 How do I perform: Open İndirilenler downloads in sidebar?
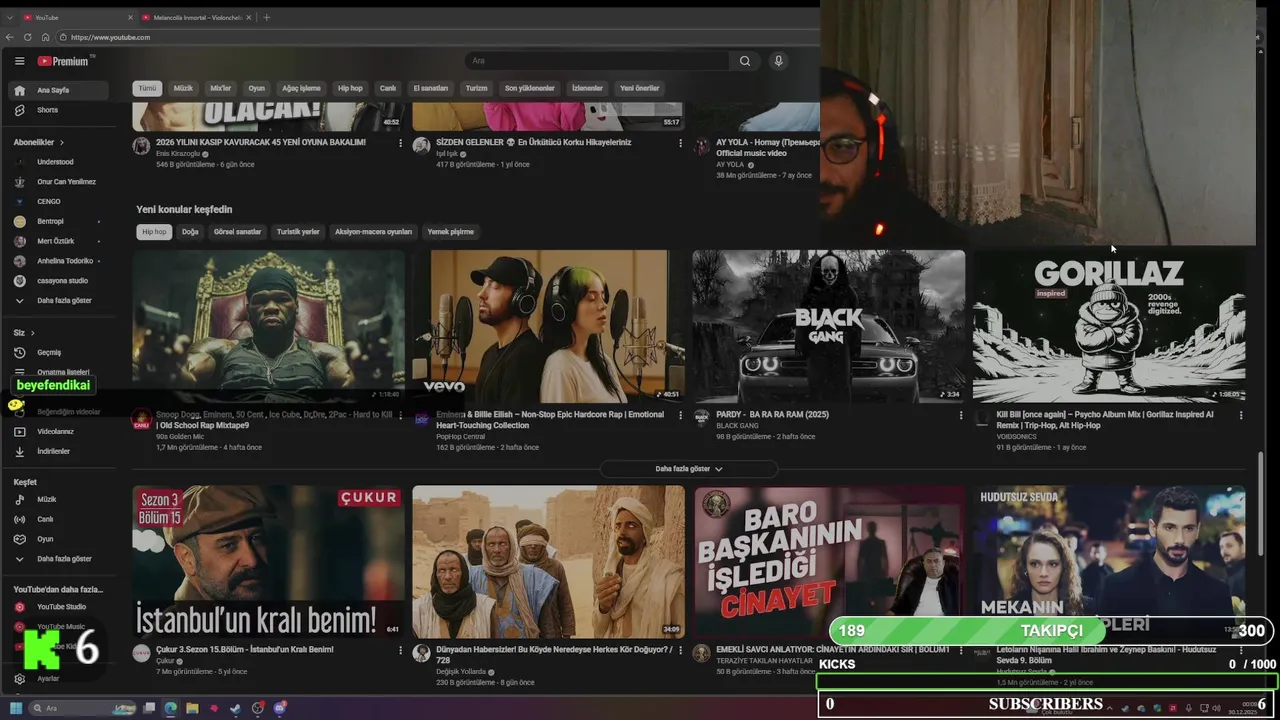(x=58, y=451)
